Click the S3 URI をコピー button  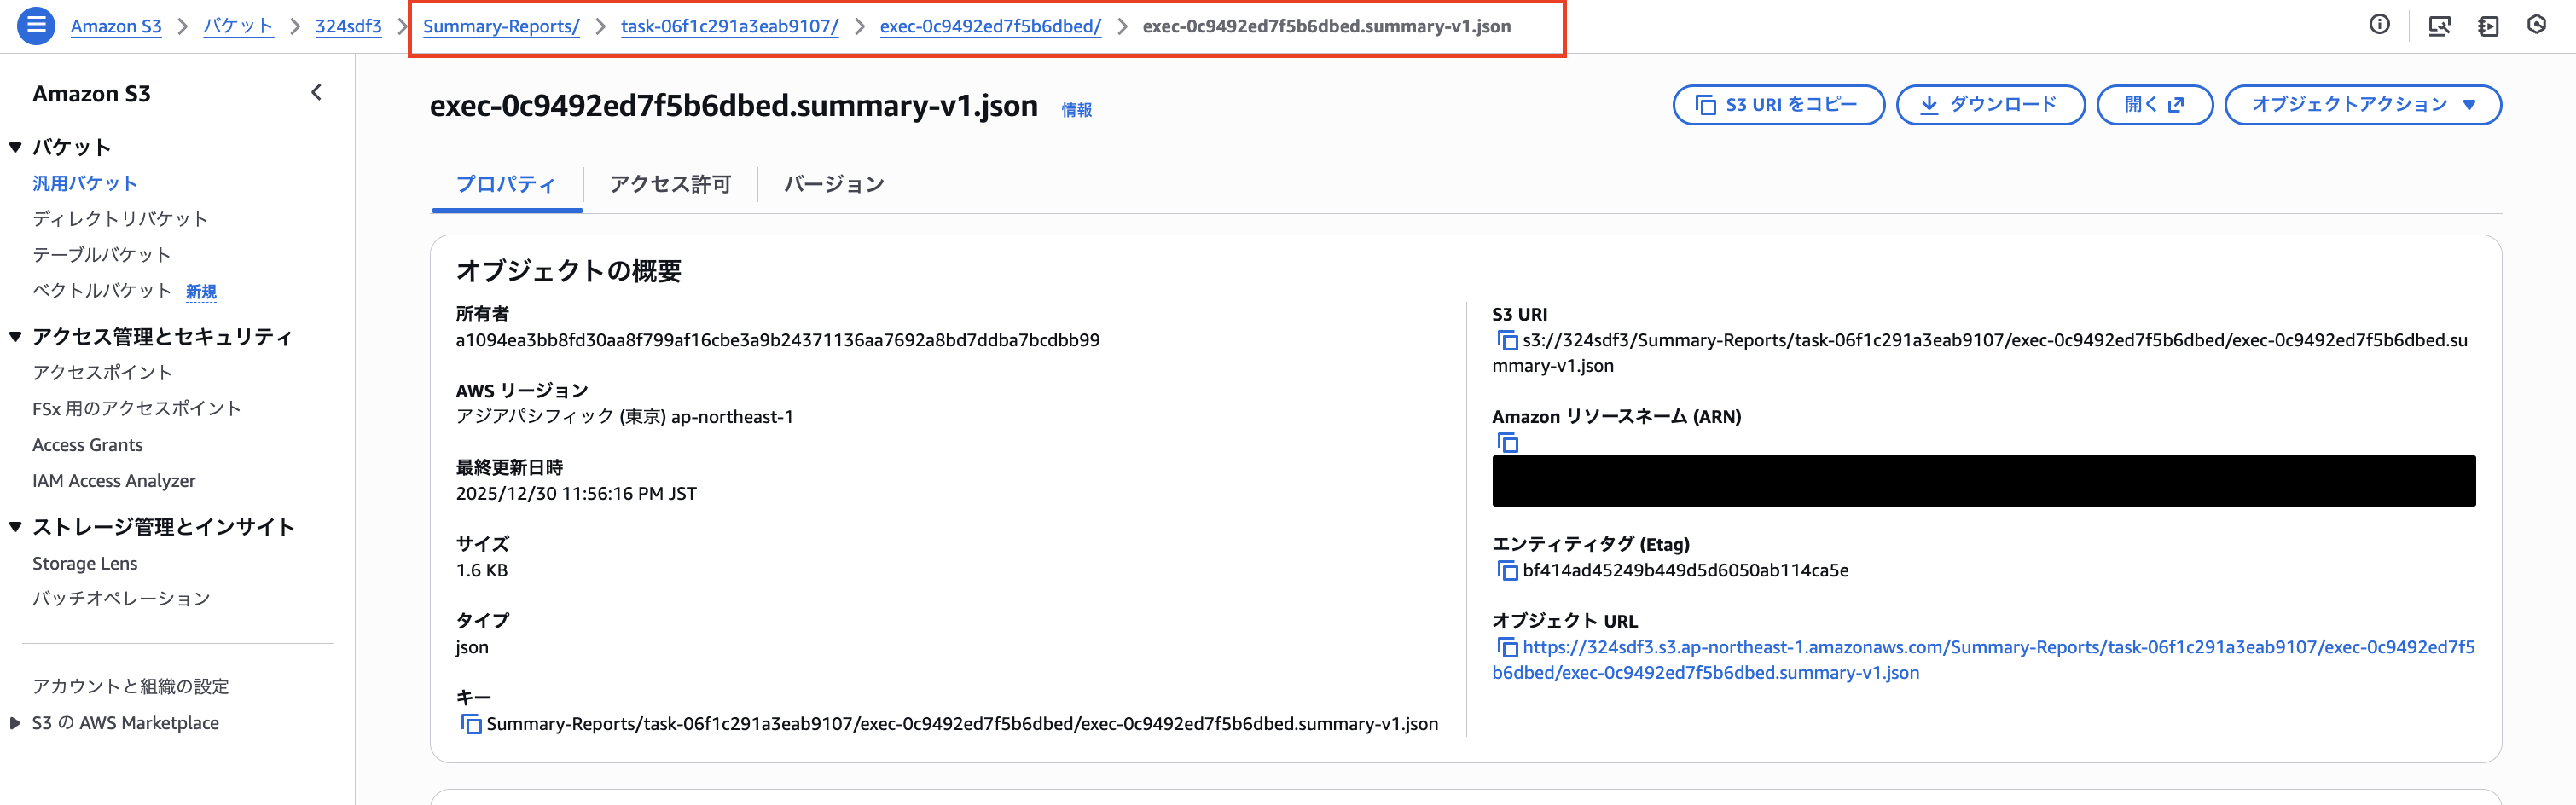[x=1777, y=104]
